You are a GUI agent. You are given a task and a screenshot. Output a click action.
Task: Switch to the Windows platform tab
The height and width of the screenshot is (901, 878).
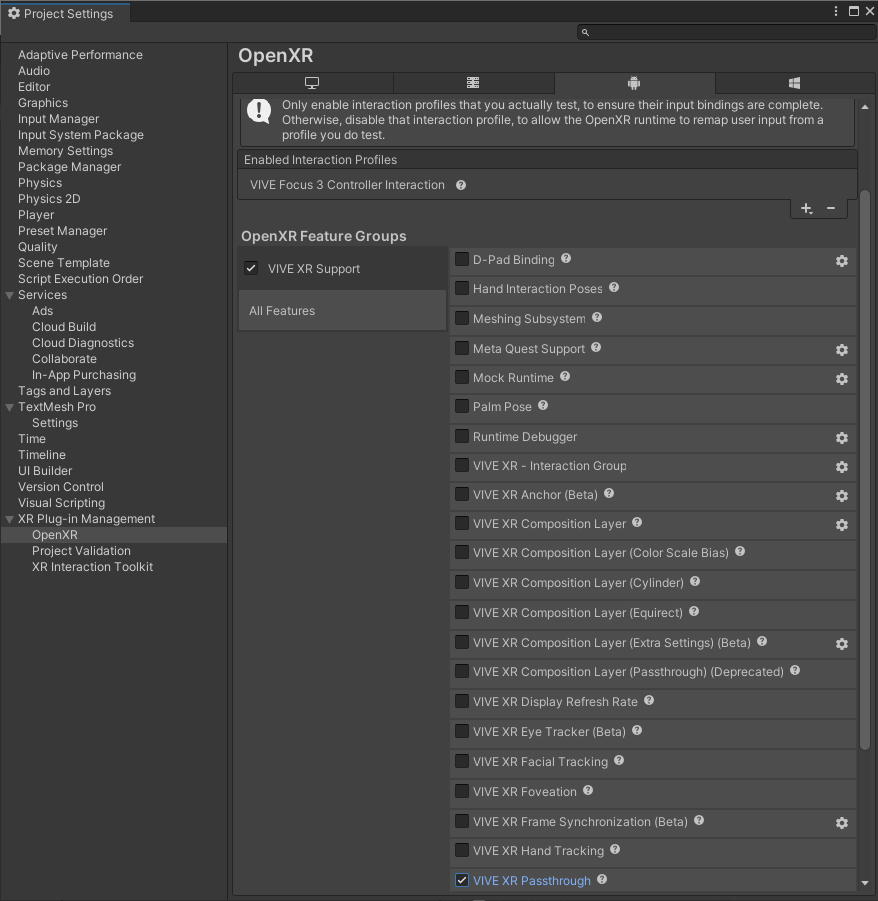pos(794,83)
